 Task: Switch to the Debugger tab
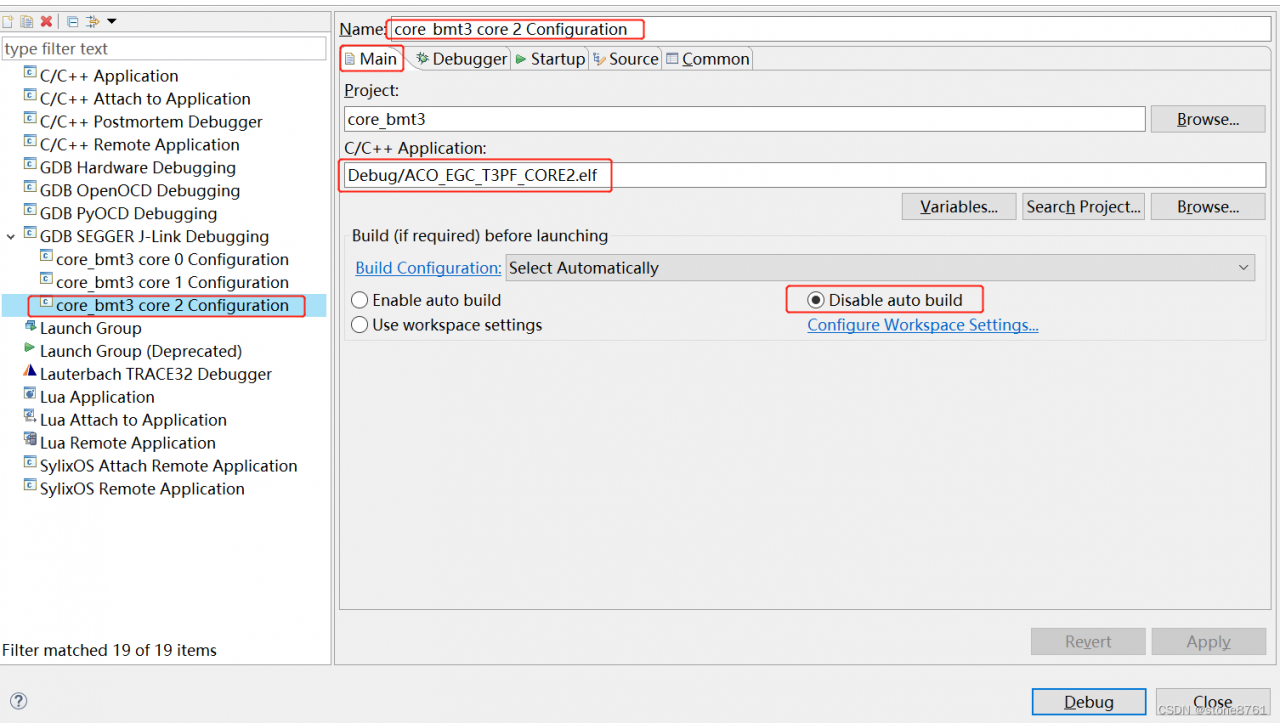pos(461,59)
